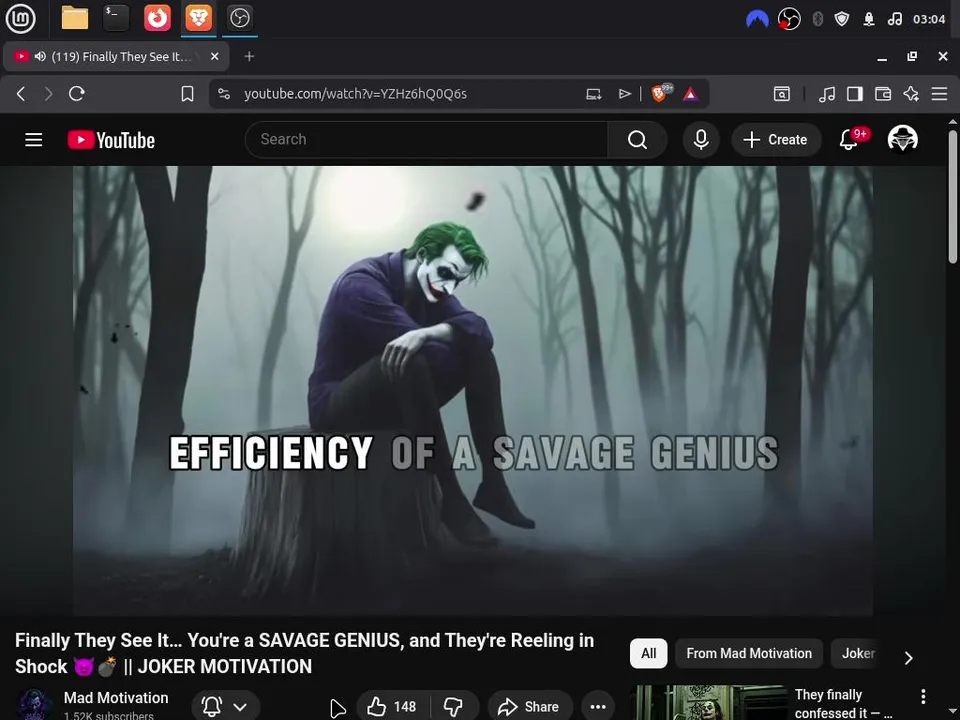Open Leo AI assistant
Screen dimensions: 960x720
coord(911,94)
